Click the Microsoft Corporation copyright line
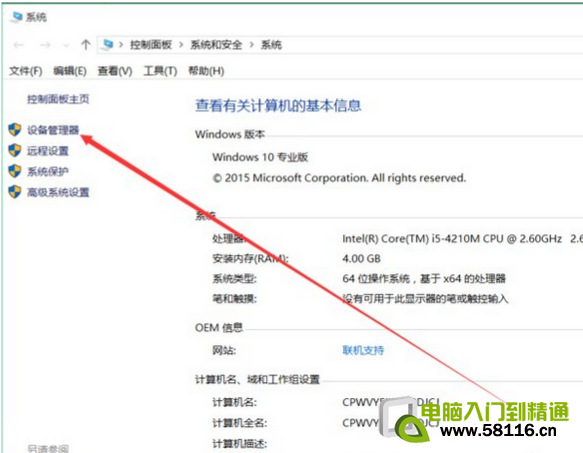This screenshot has height=453, width=583. pyautogui.click(x=339, y=178)
